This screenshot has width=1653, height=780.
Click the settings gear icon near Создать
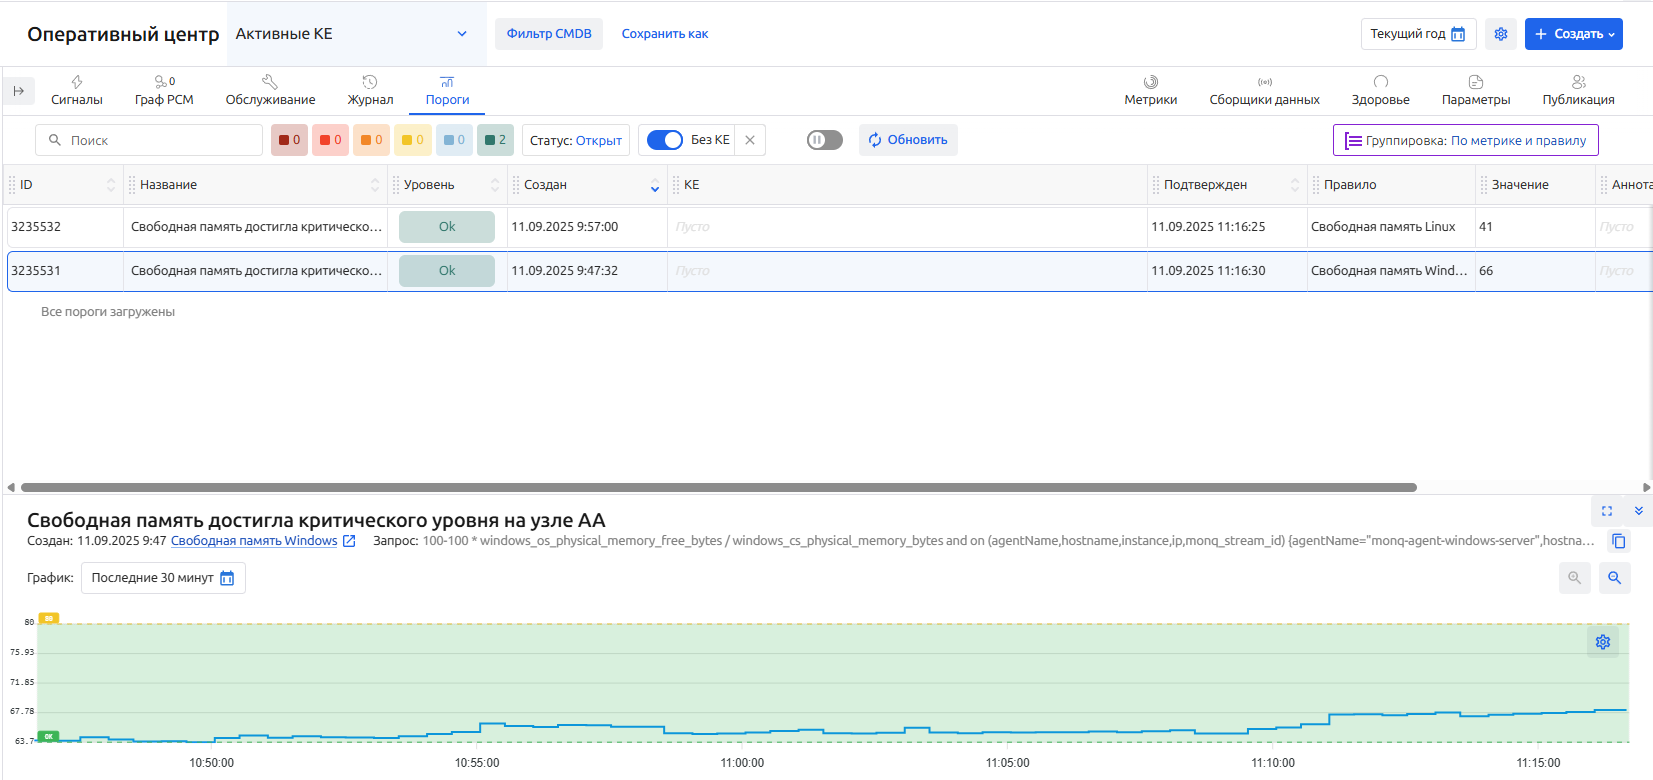click(1500, 34)
